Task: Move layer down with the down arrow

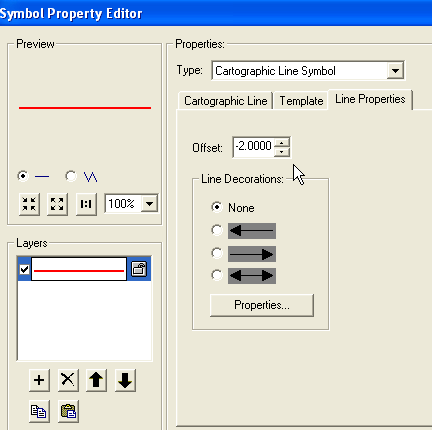Action: pos(125,380)
